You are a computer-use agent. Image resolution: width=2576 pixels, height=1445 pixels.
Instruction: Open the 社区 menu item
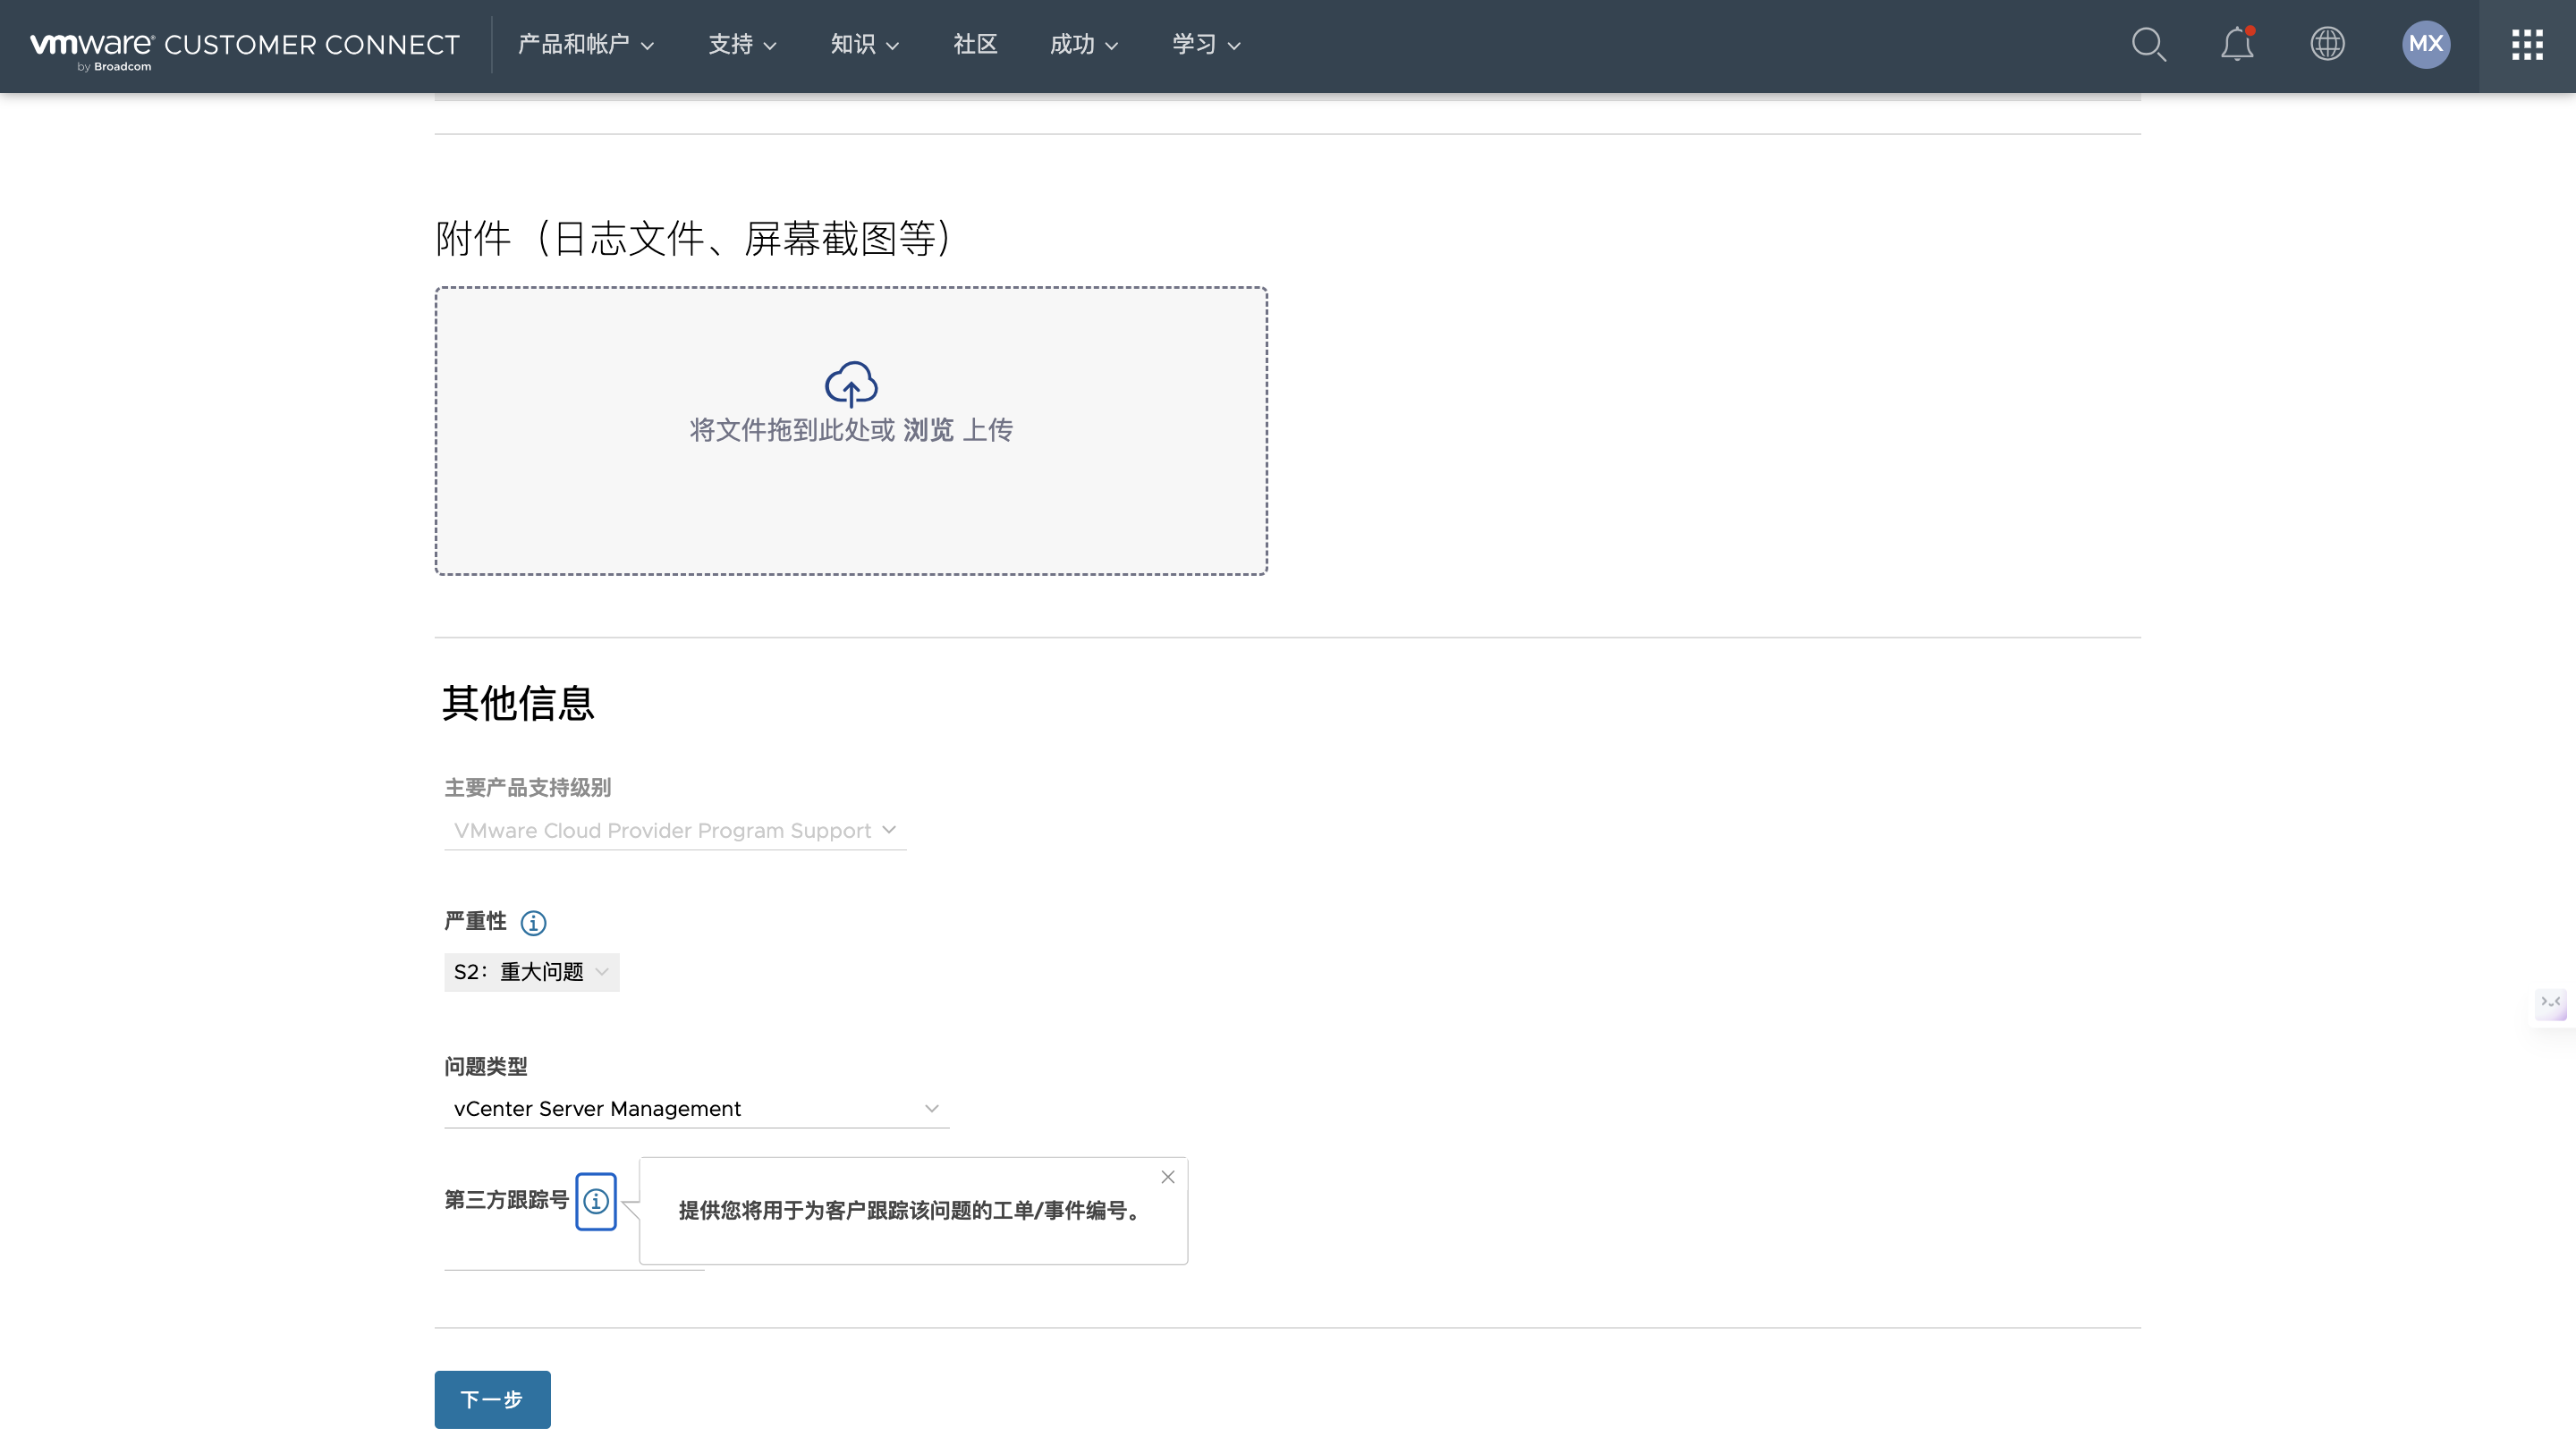tap(975, 45)
